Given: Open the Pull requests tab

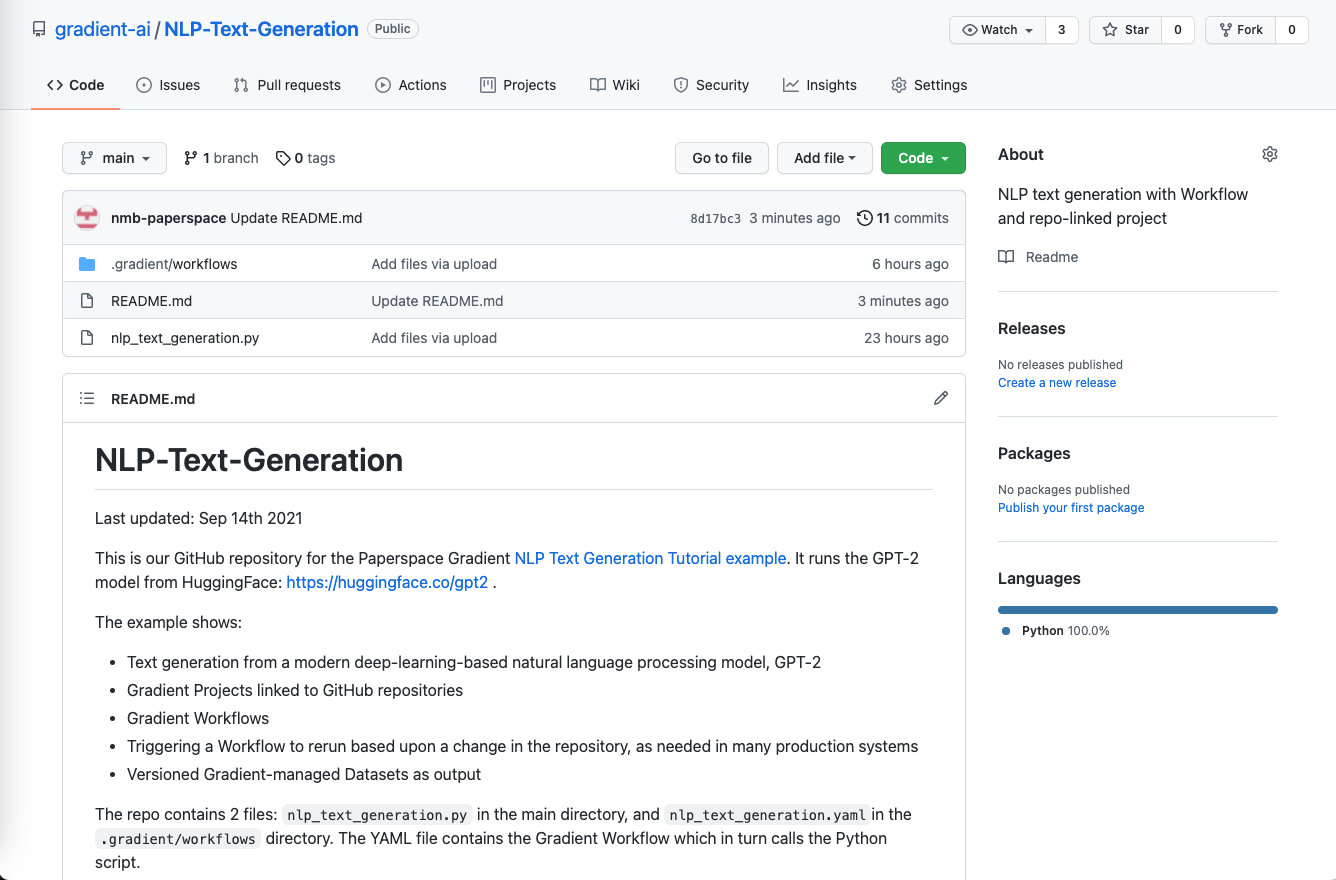Looking at the screenshot, I should 287,85.
